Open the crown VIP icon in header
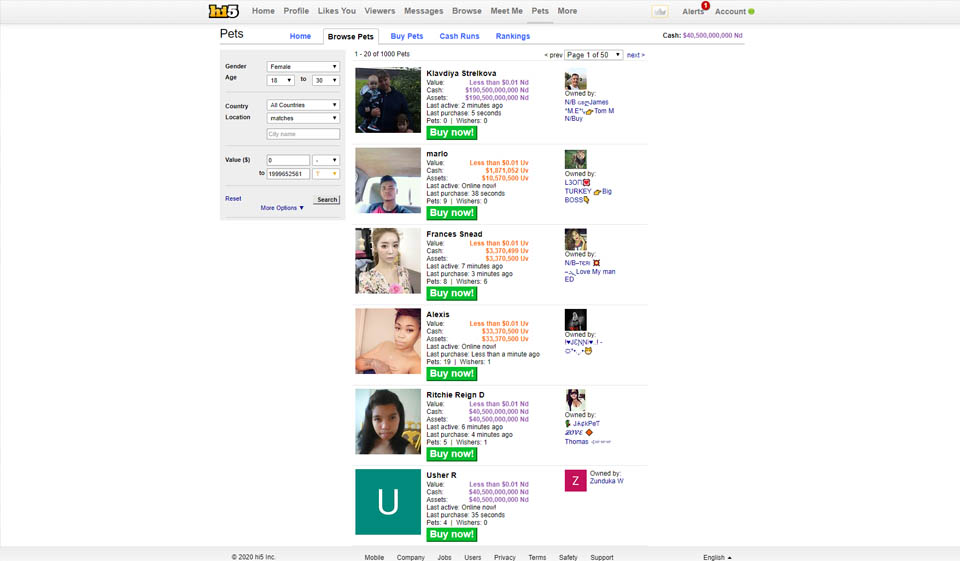 tap(659, 12)
